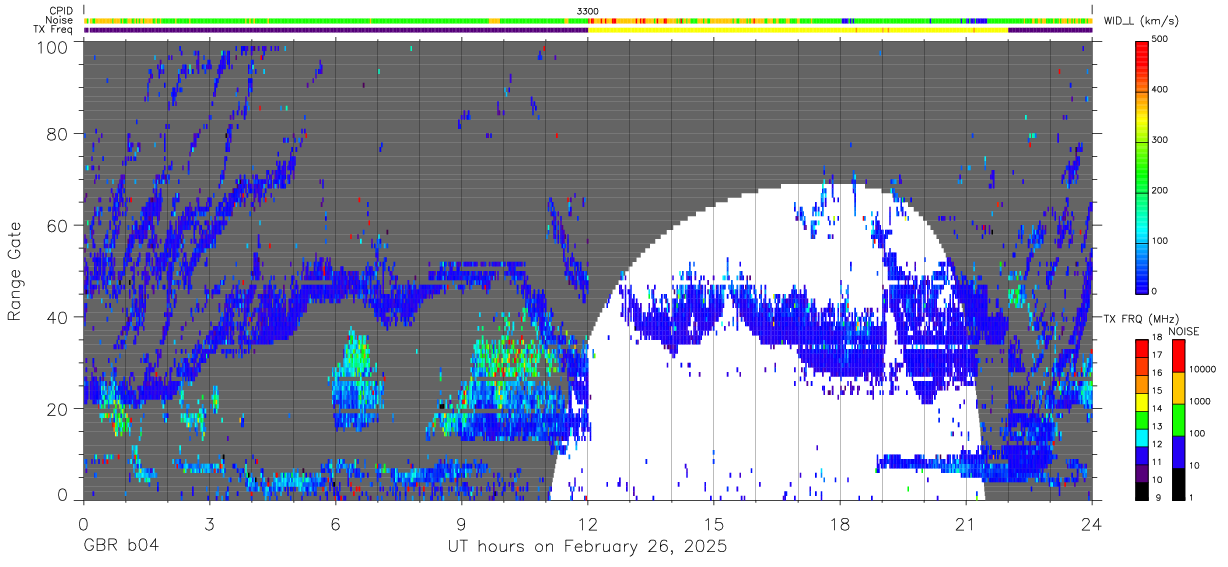Viewport: 1228px width, 567px height.
Task: Click the "11" tick on the TX FRQ legend
Action: tap(1157, 462)
